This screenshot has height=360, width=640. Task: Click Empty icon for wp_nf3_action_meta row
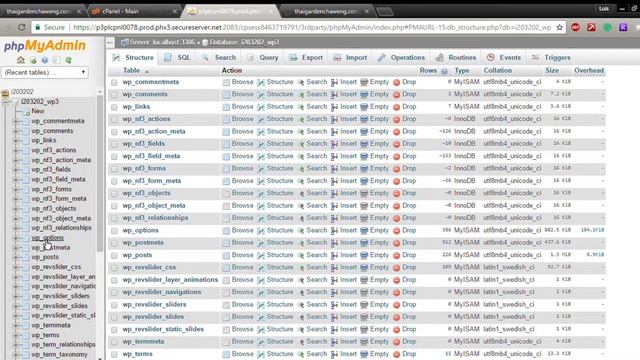tap(364, 132)
